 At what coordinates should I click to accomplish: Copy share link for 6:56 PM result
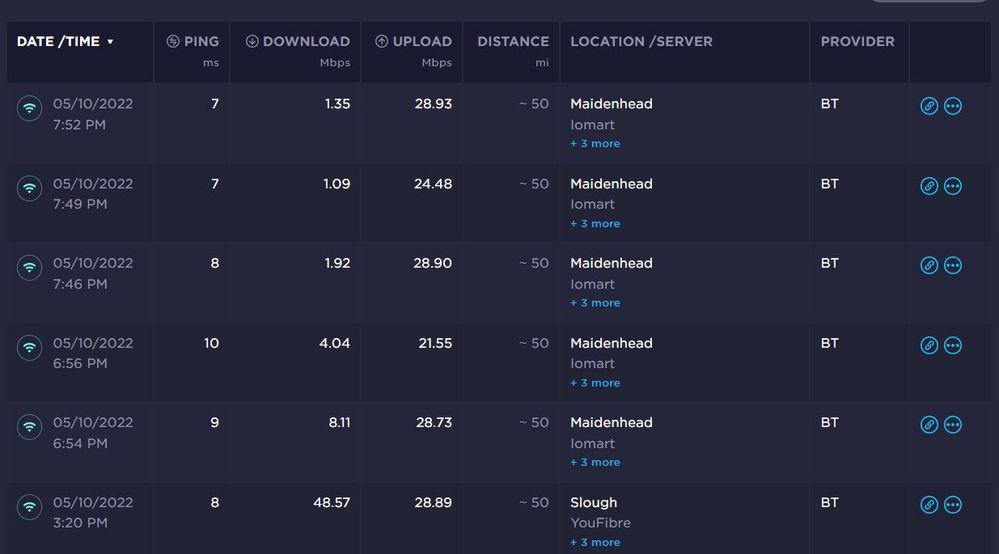[929, 345]
